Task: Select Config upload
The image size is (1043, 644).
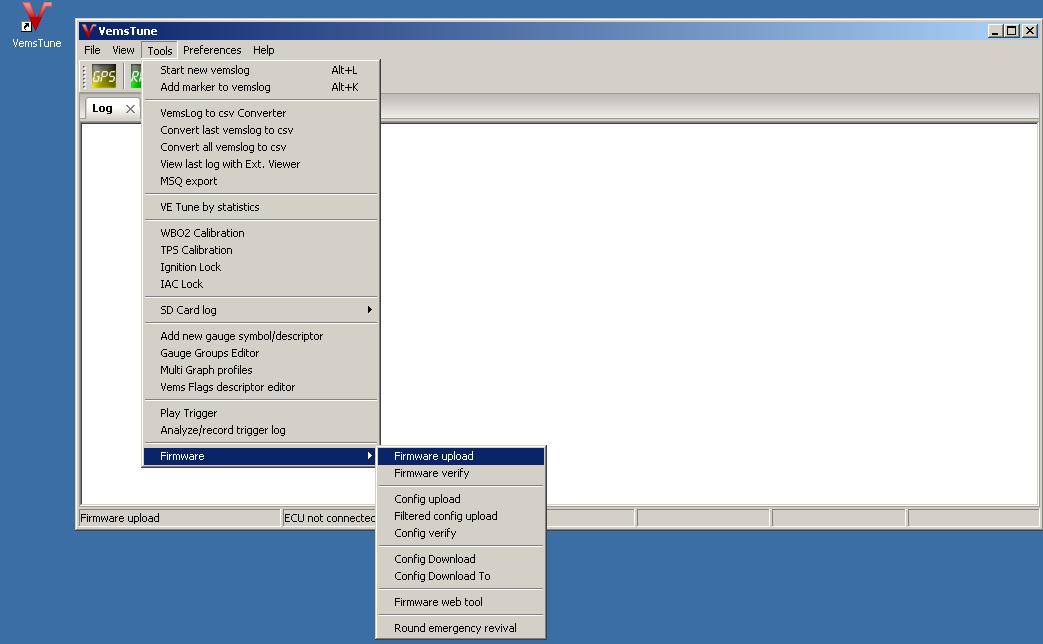Action: pyautogui.click(x=460, y=499)
